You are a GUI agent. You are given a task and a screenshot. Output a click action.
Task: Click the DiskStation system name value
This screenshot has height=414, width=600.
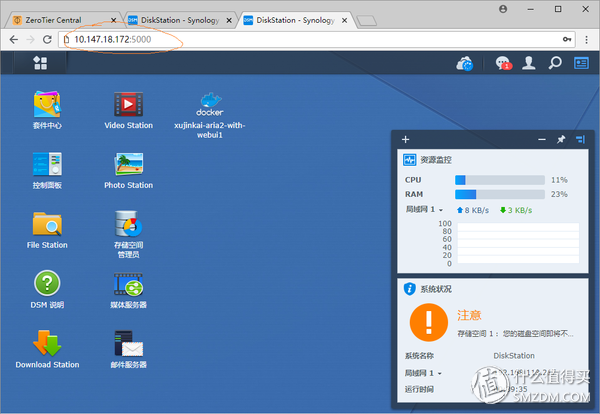514,355
